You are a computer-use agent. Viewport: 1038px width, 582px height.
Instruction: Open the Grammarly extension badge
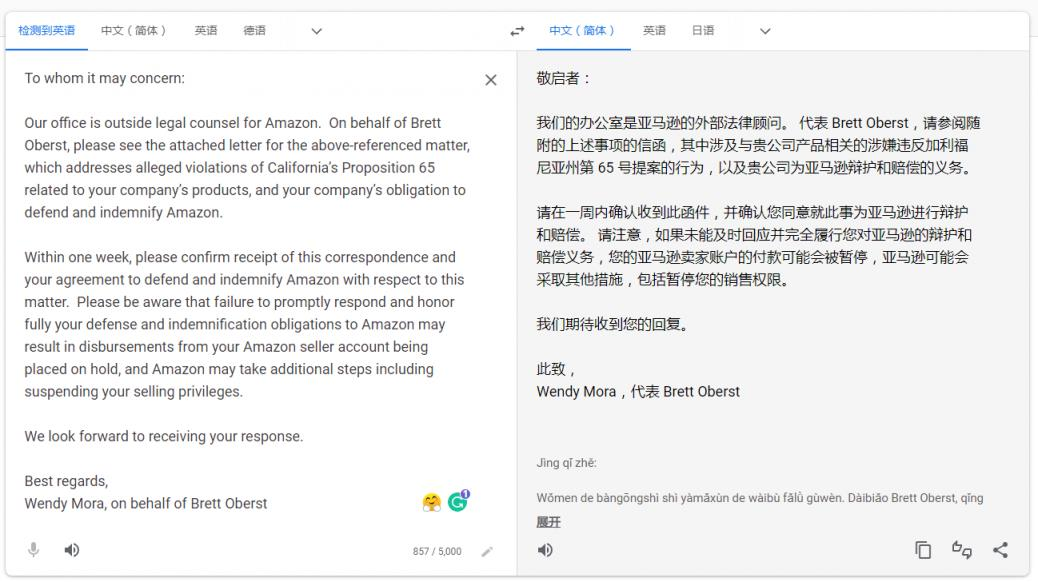pyautogui.click(x=458, y=501)
